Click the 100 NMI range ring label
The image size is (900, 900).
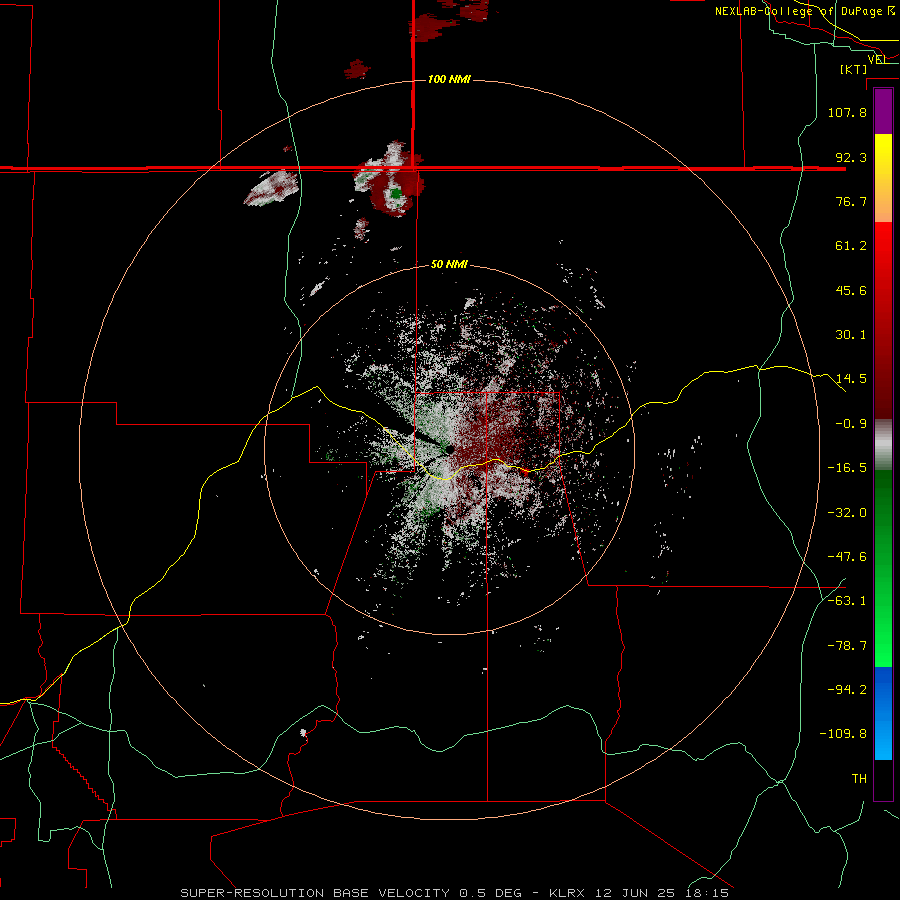pyautogui.click(x=449, y=79)
